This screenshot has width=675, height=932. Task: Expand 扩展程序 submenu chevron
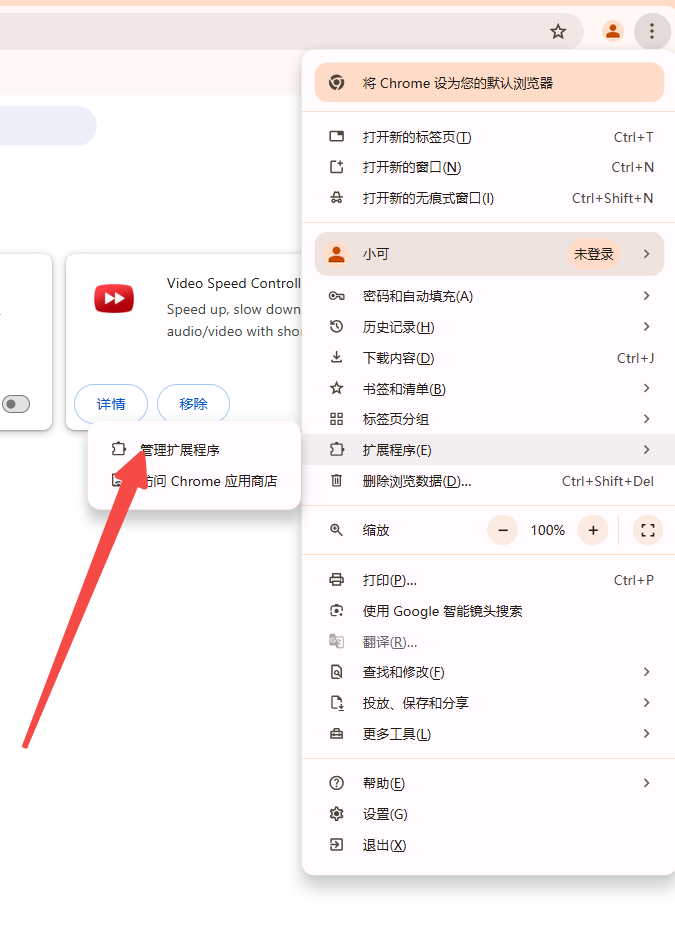pos(646,450)
